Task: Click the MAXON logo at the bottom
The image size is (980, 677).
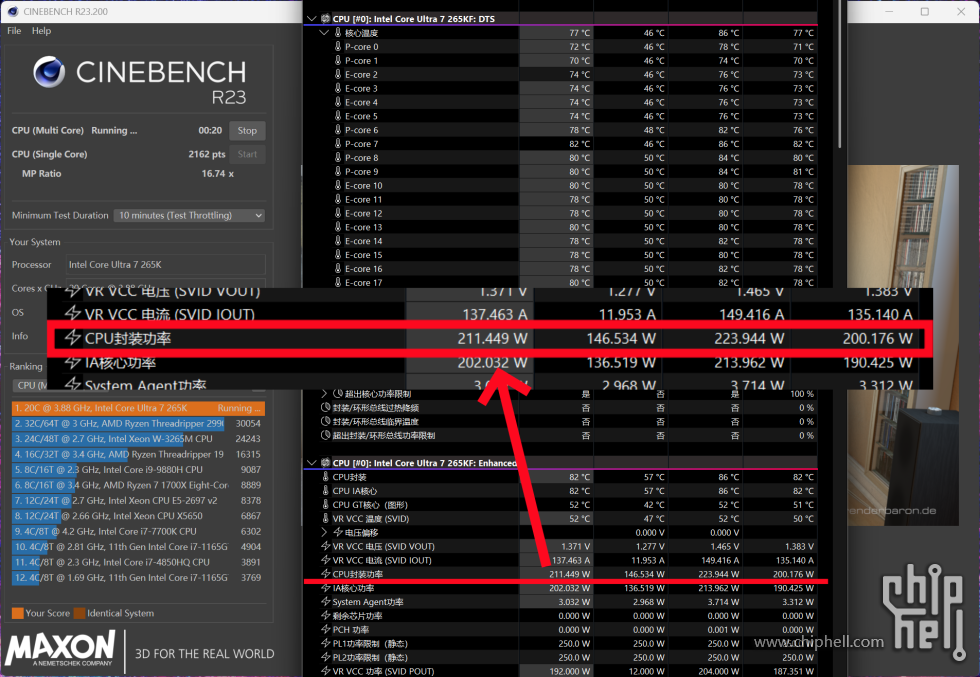Action: click(x=60, y=648)
